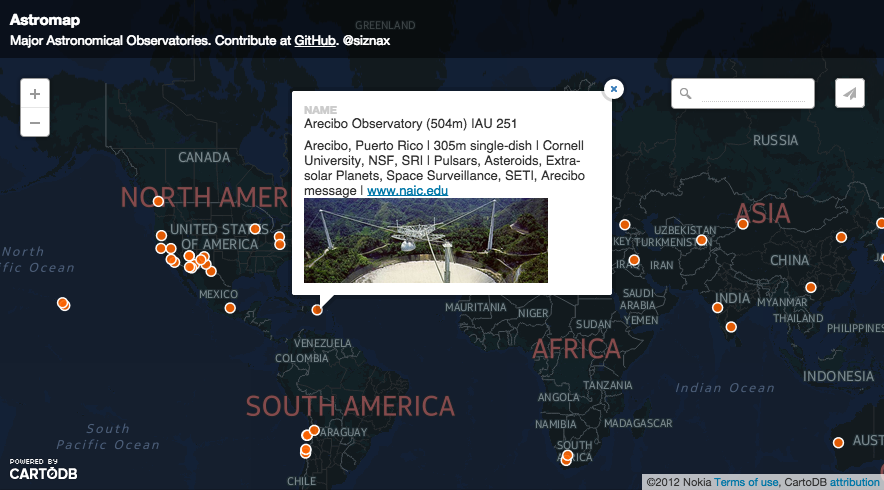Screen dimensions: 884x490
Task: Open the CartoDB attribution link
Action: pyautogui.click(x=854, y=482)
